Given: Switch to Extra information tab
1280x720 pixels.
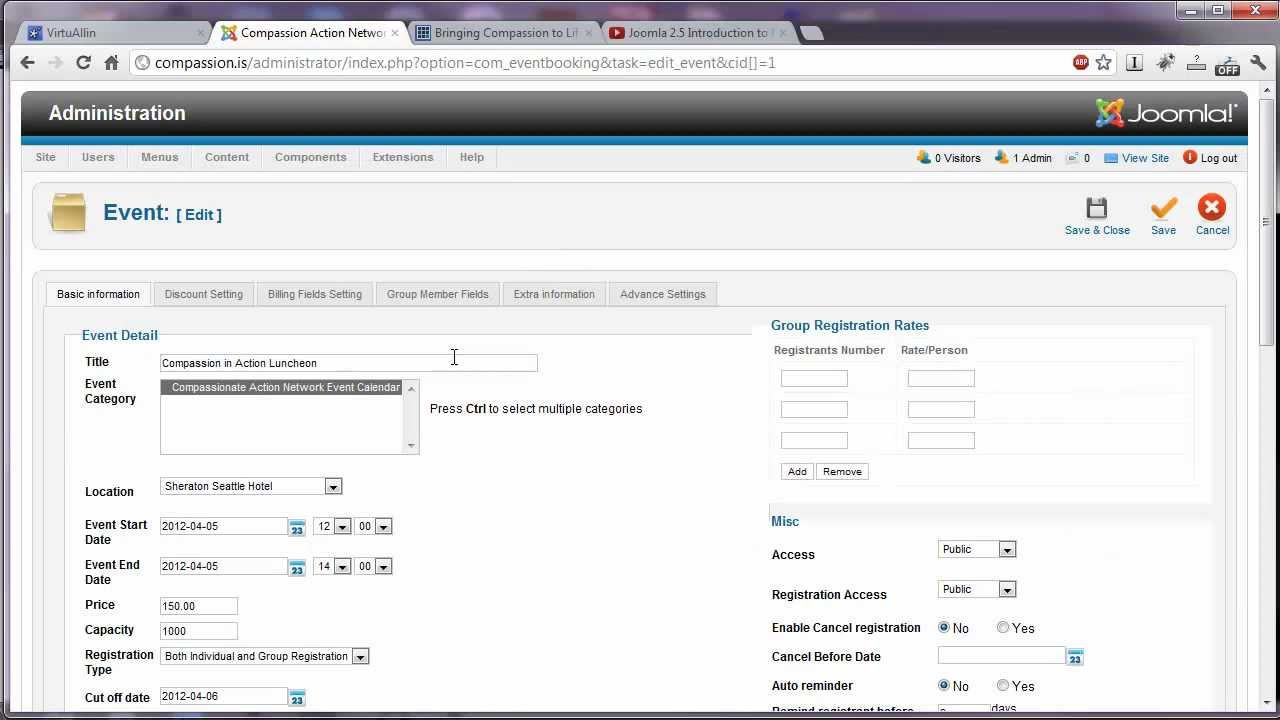Looking at the screenshot, I should tap(554, 294).
